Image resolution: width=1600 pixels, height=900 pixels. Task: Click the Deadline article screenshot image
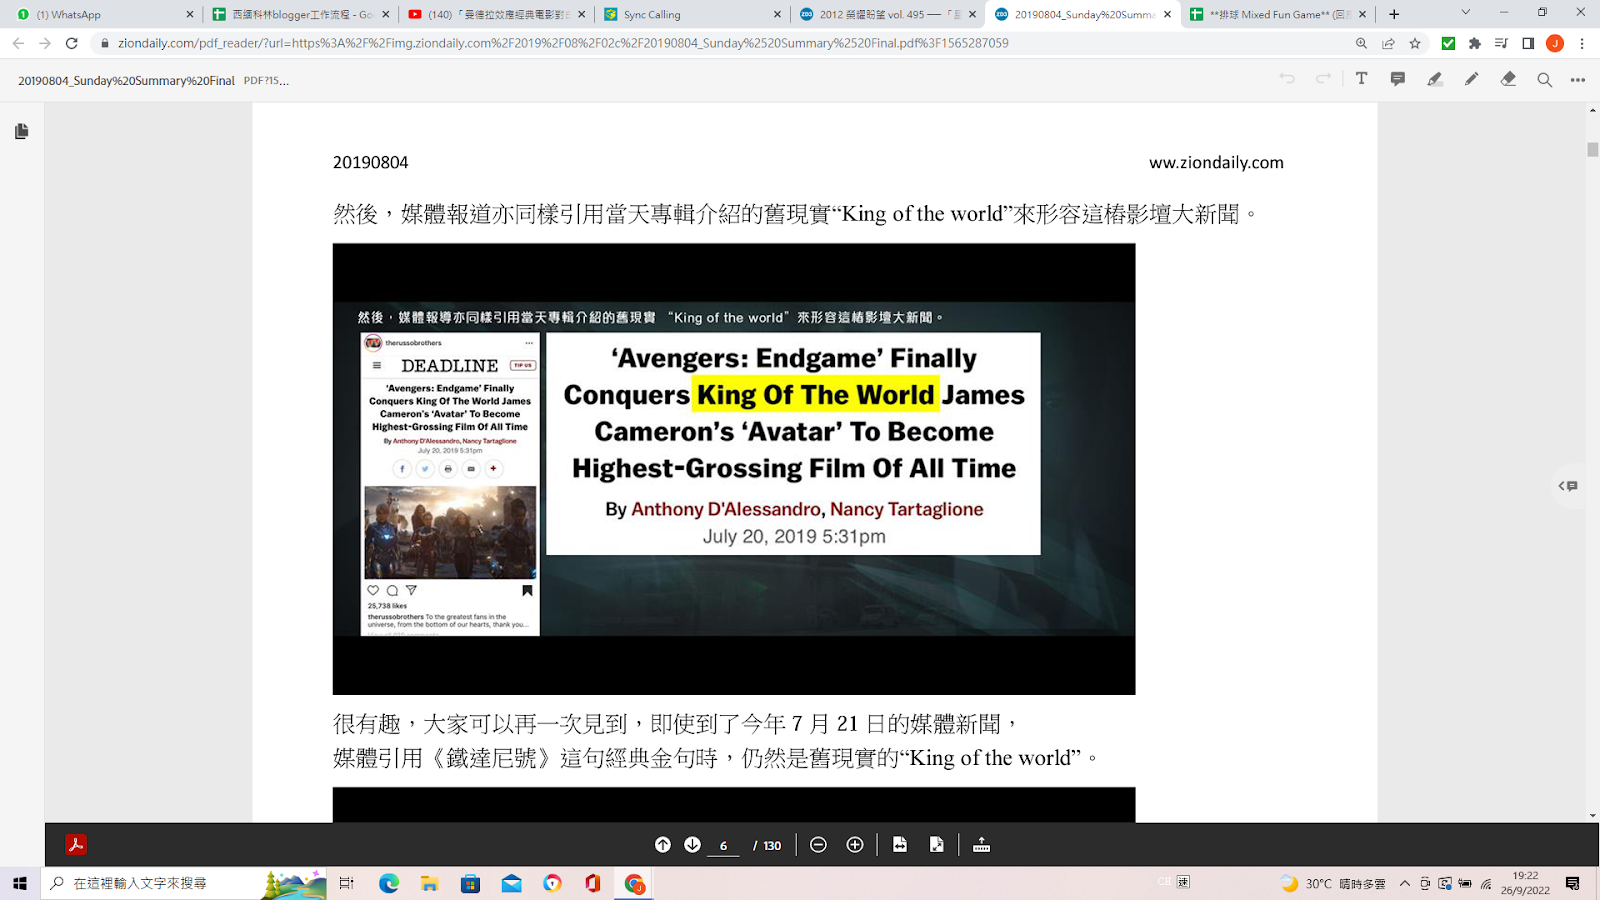pos(450,484)
